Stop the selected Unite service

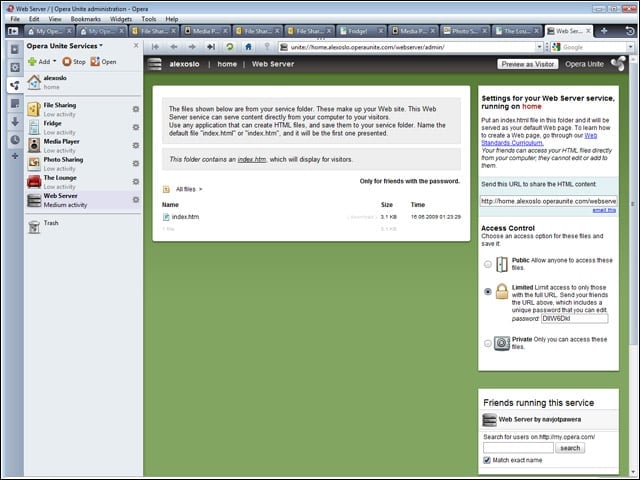click(74, 62)
